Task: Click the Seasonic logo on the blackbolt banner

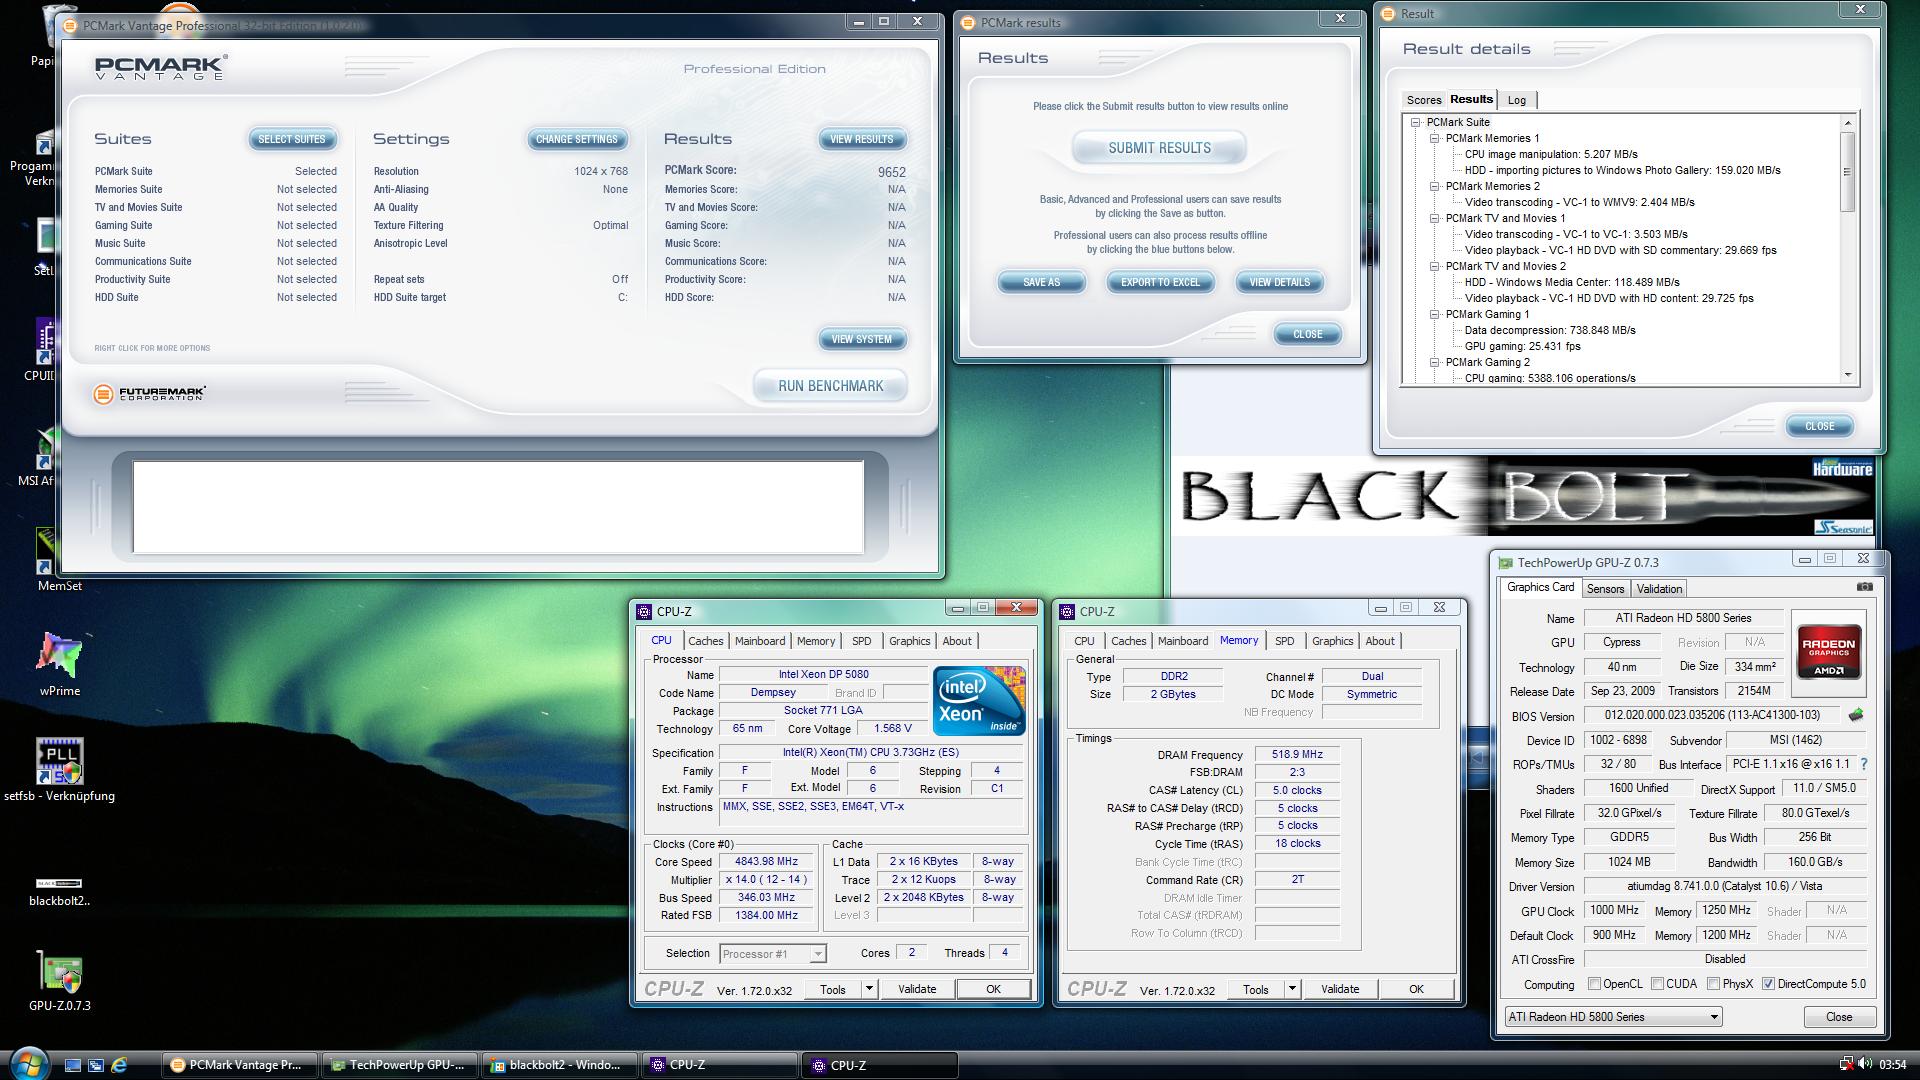Action: pyautogui.click(x=1843, y=528)
